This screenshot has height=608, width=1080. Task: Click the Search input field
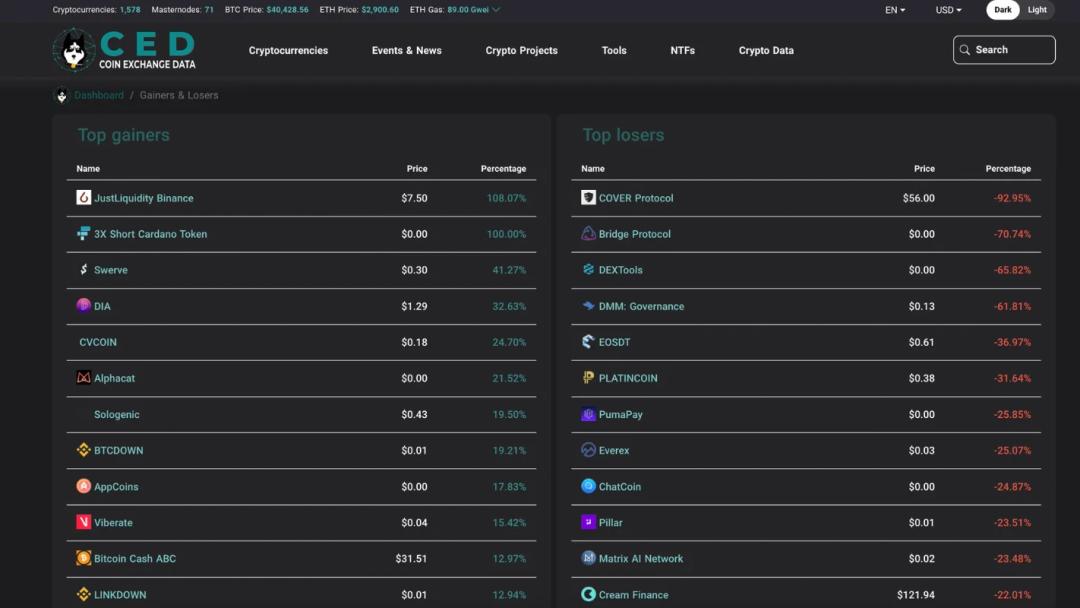tap(1004, 50)
